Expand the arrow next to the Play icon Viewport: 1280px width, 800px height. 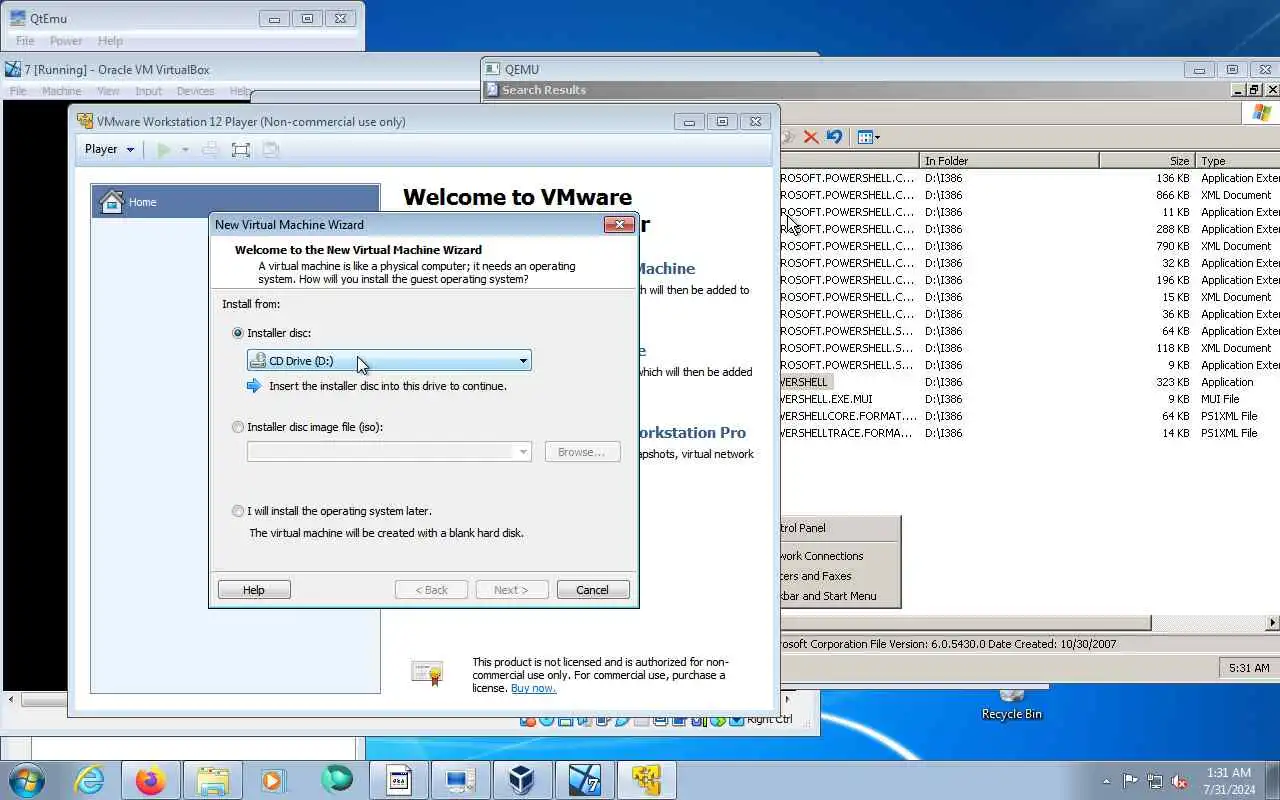[185, 150]
